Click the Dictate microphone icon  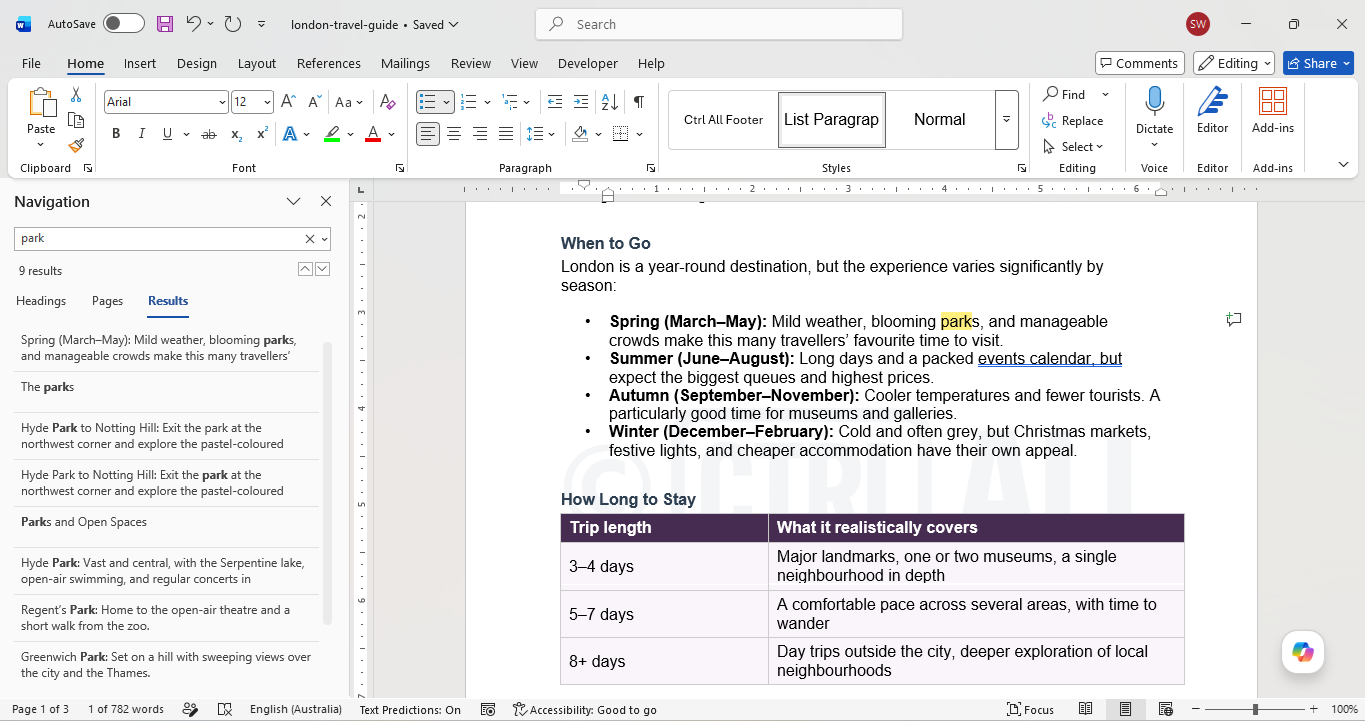pos(1154,102)
